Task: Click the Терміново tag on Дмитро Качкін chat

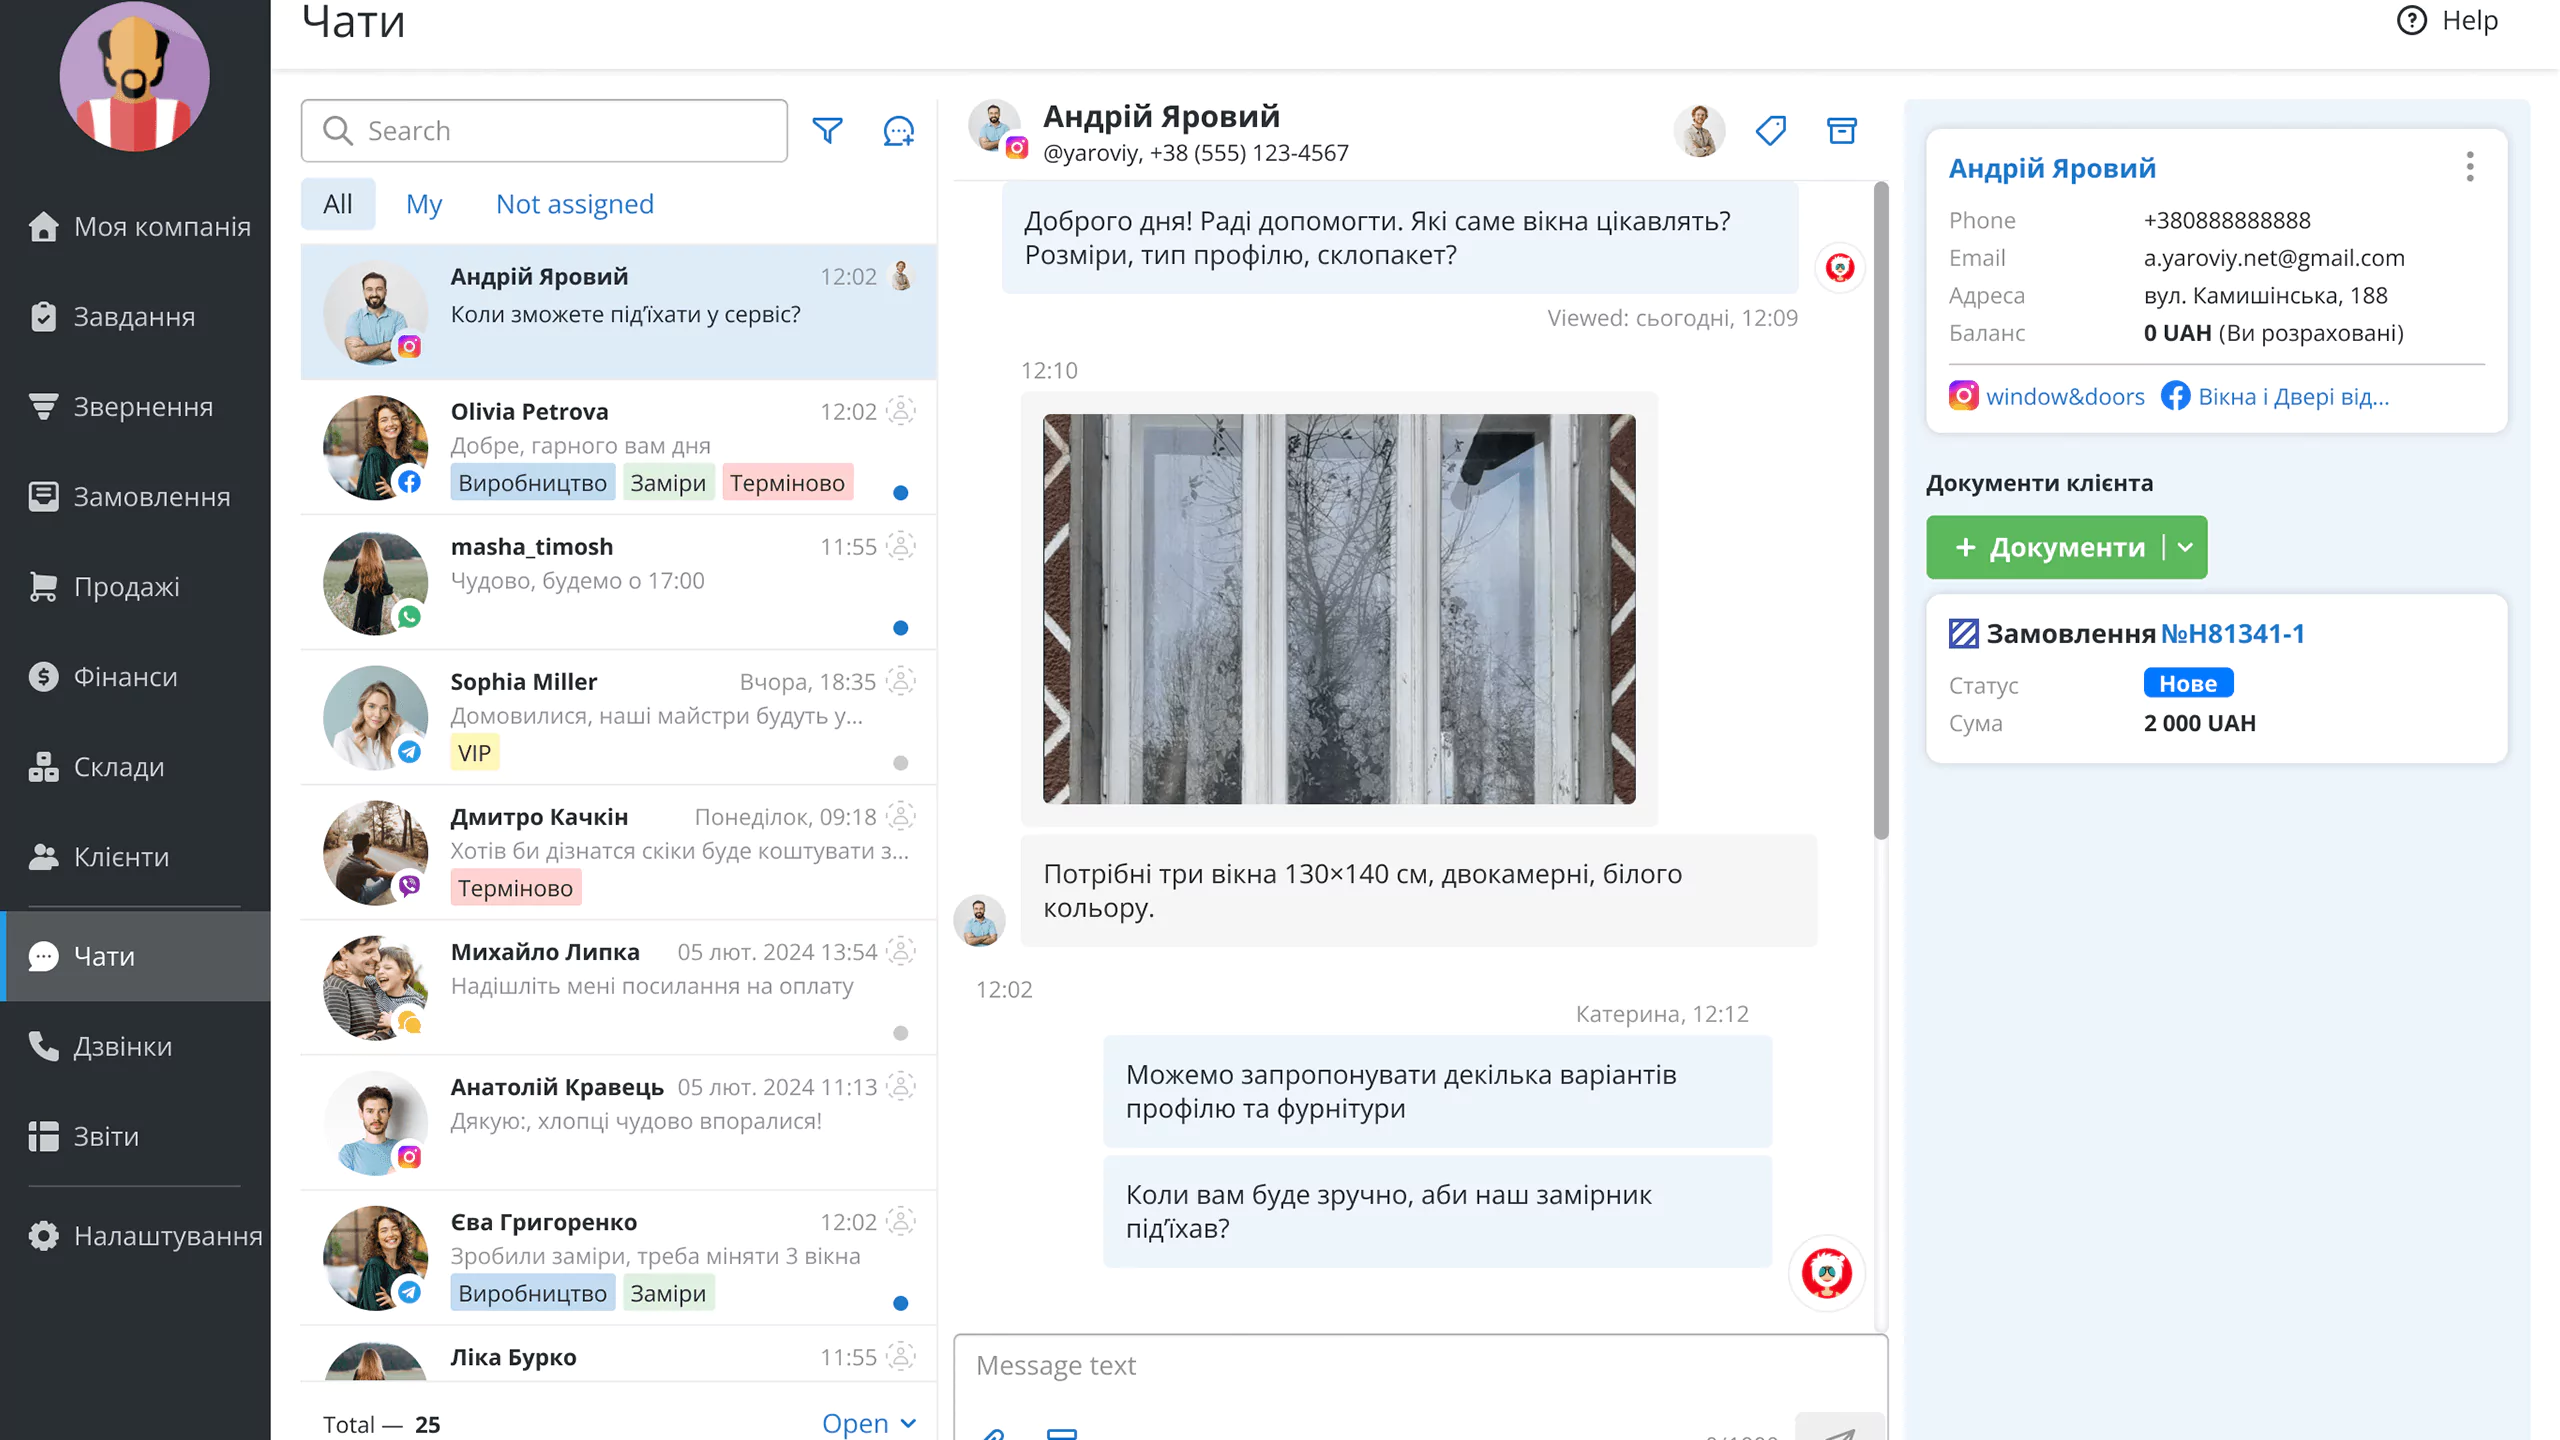Action: (x=515, y=888)
